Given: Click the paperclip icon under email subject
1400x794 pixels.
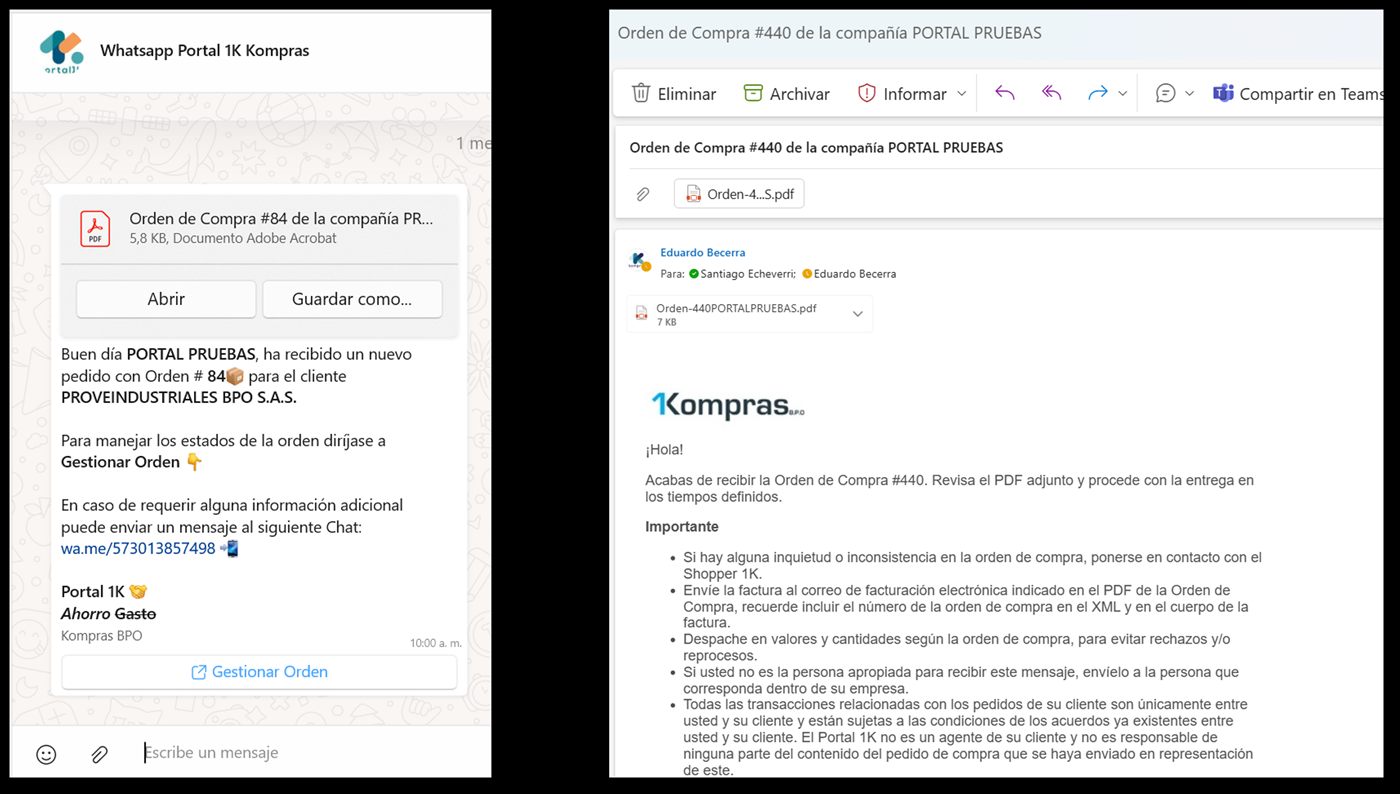Looking at the screenshot, I should tap(643, 194).
